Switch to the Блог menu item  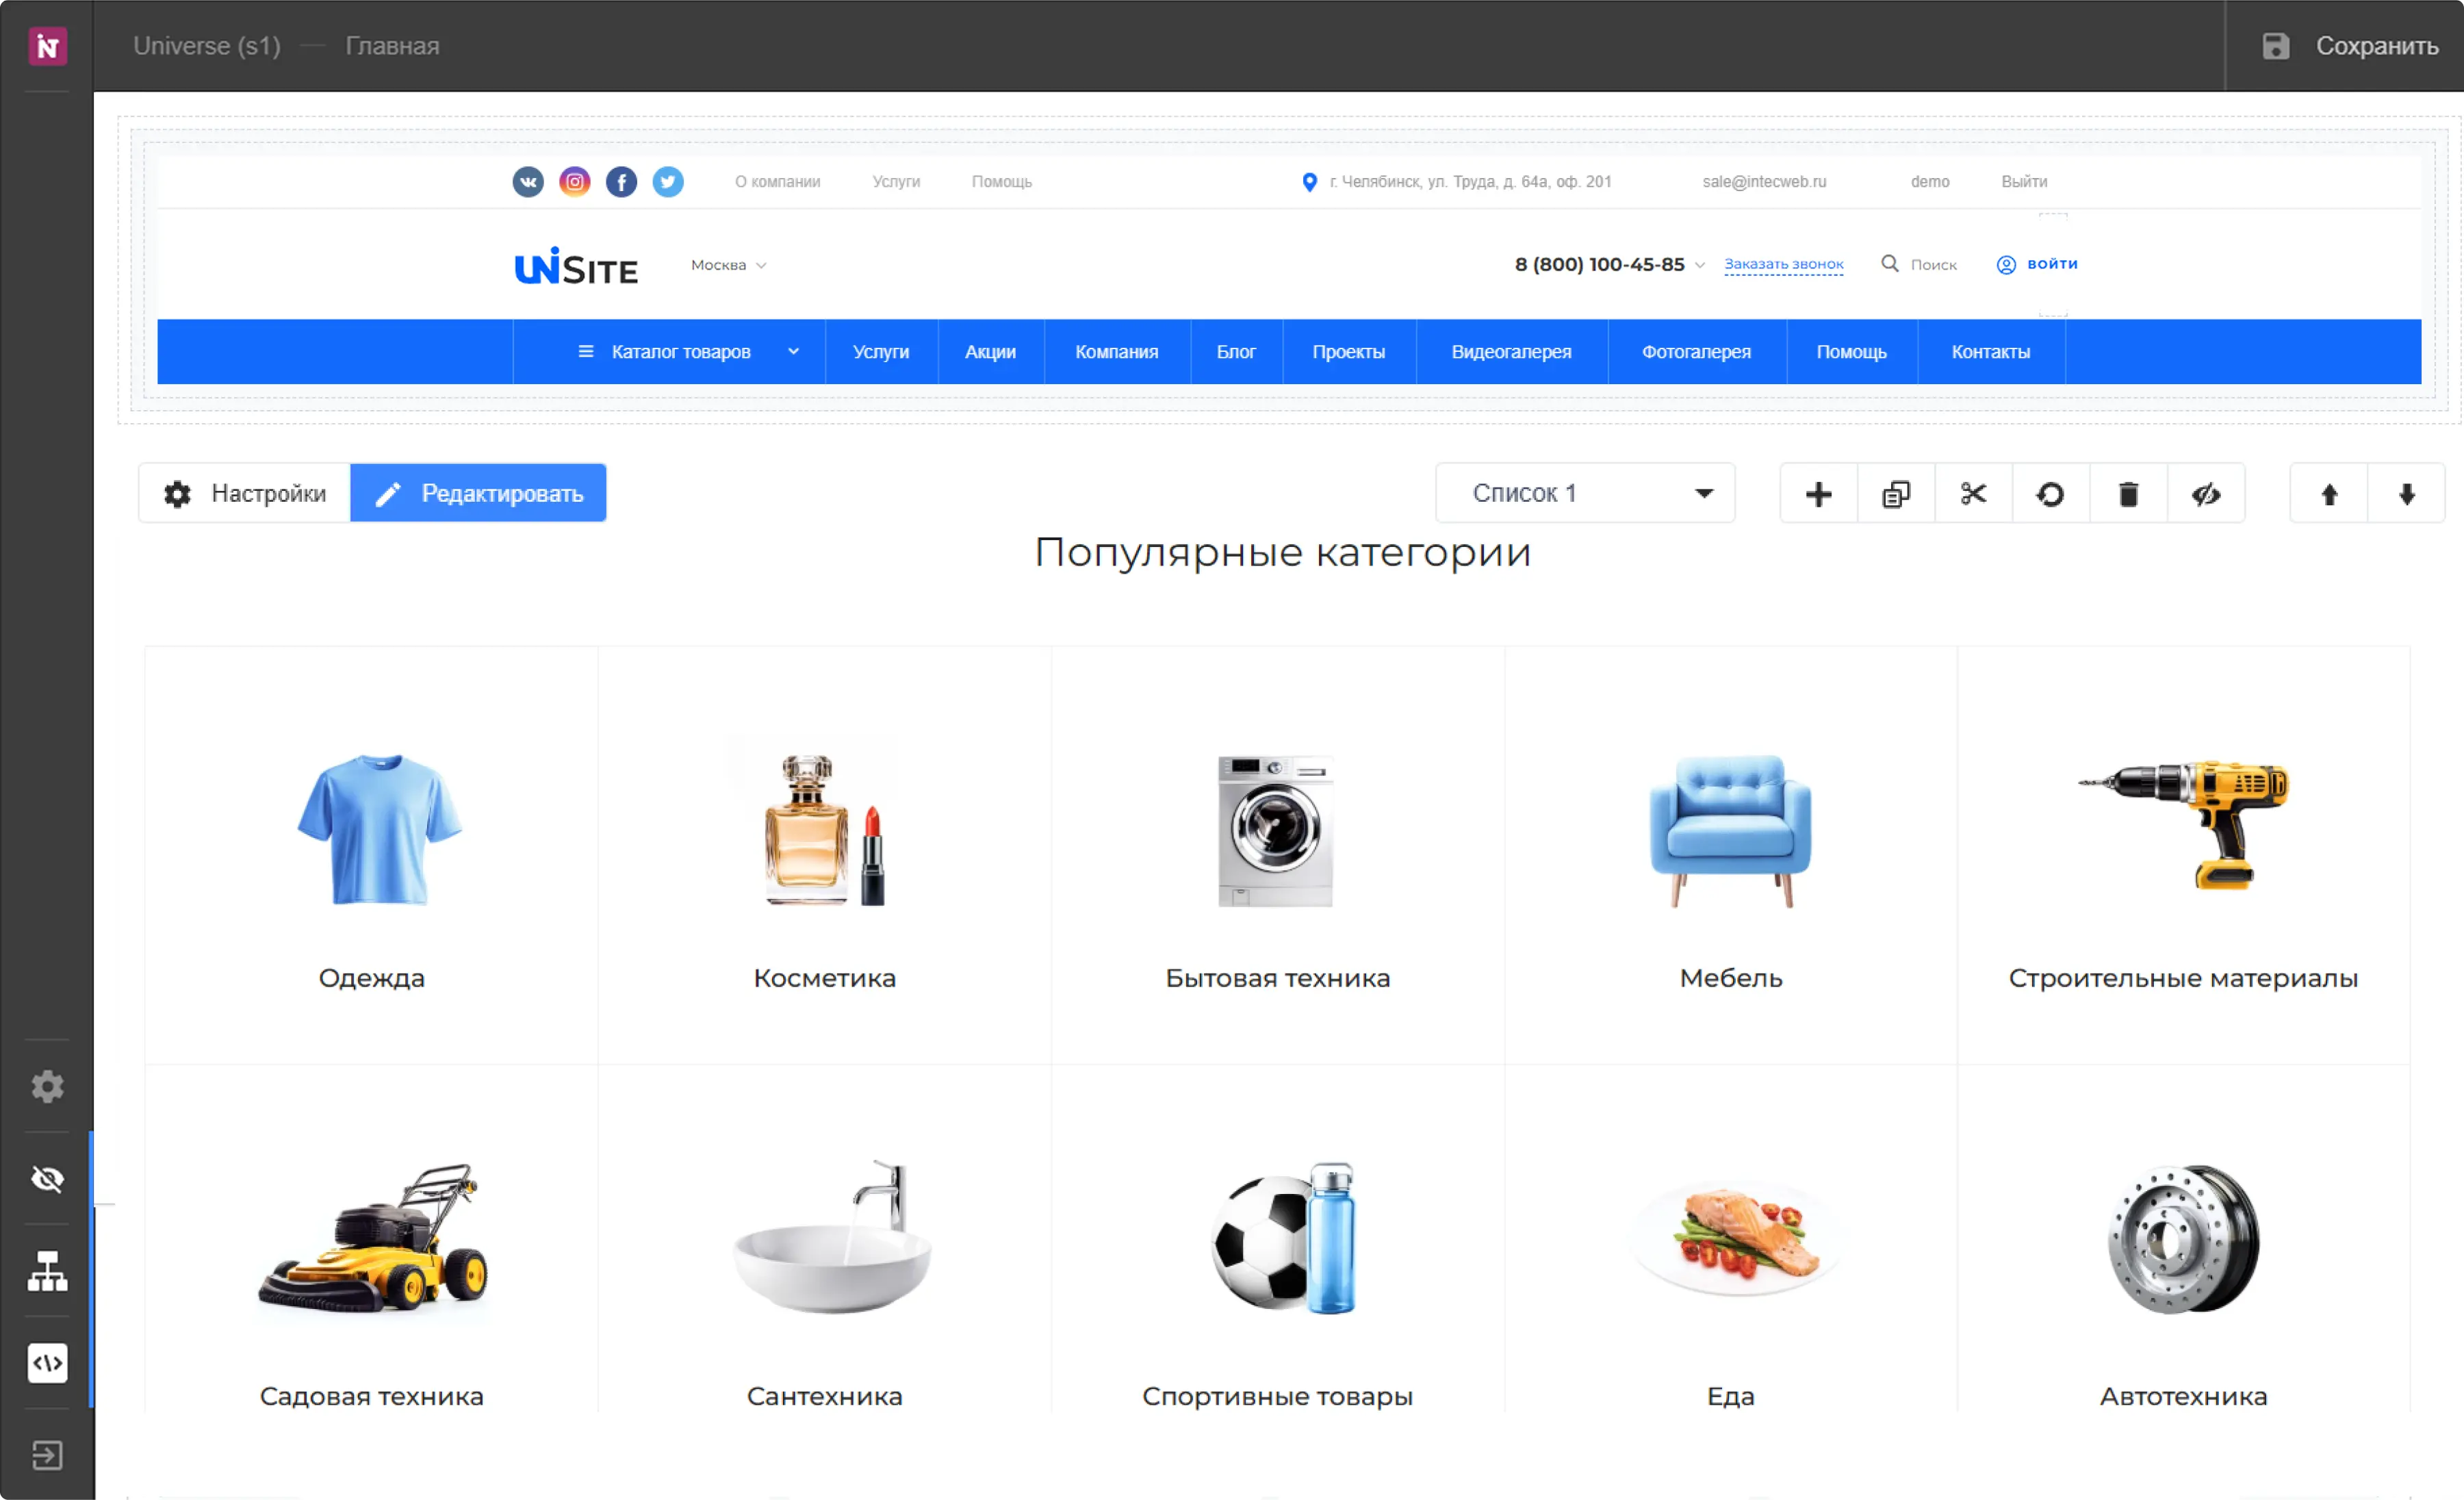1236,351
